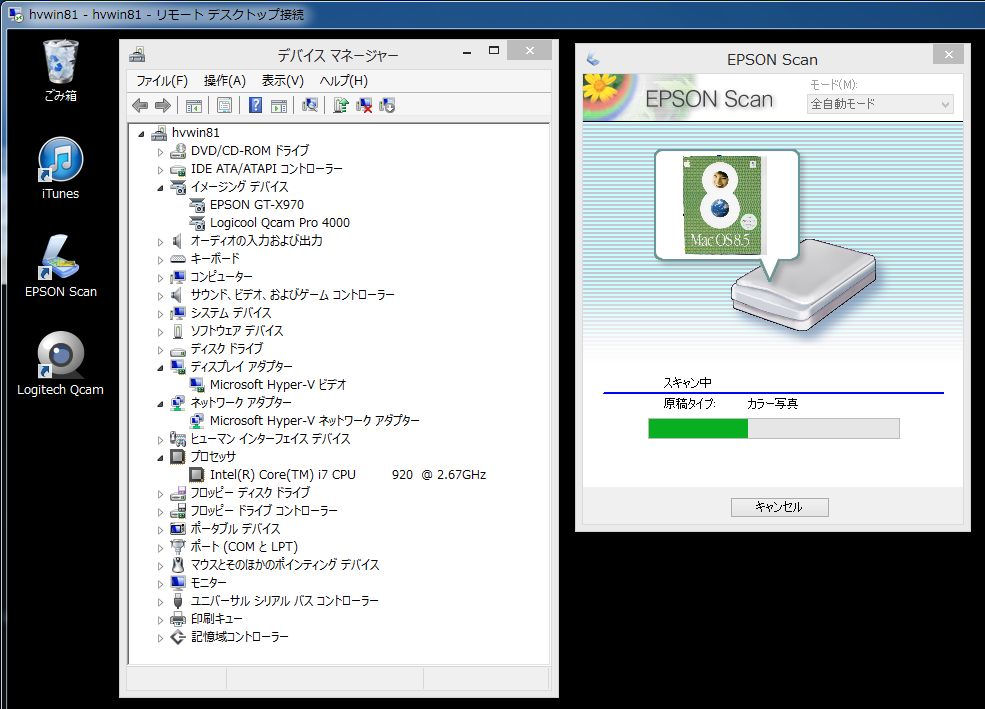Select フロッピー ドライブ コントローラー row
Viewport: 985px width, 709px height.
pyautogui.click(x=264, y=511)
